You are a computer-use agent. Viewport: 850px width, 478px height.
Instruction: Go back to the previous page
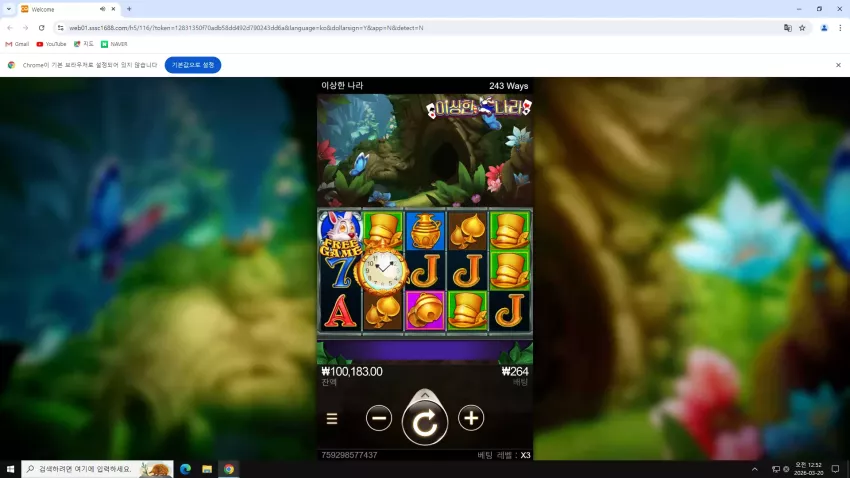click(x=10, y=28)
